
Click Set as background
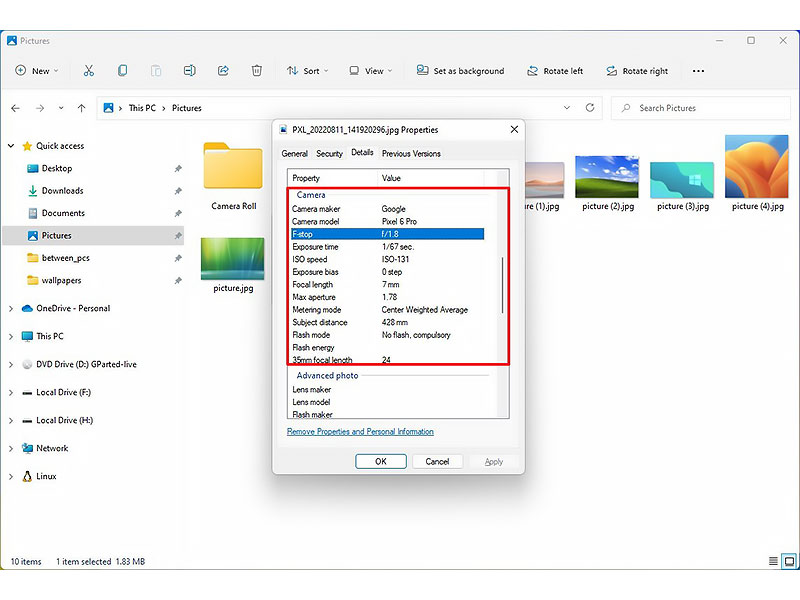[460, 71]
